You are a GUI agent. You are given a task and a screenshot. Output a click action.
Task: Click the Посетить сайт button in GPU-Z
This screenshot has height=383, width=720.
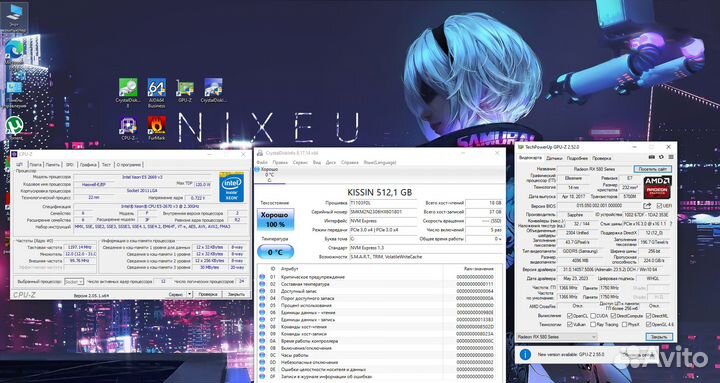tap(652, 169)
